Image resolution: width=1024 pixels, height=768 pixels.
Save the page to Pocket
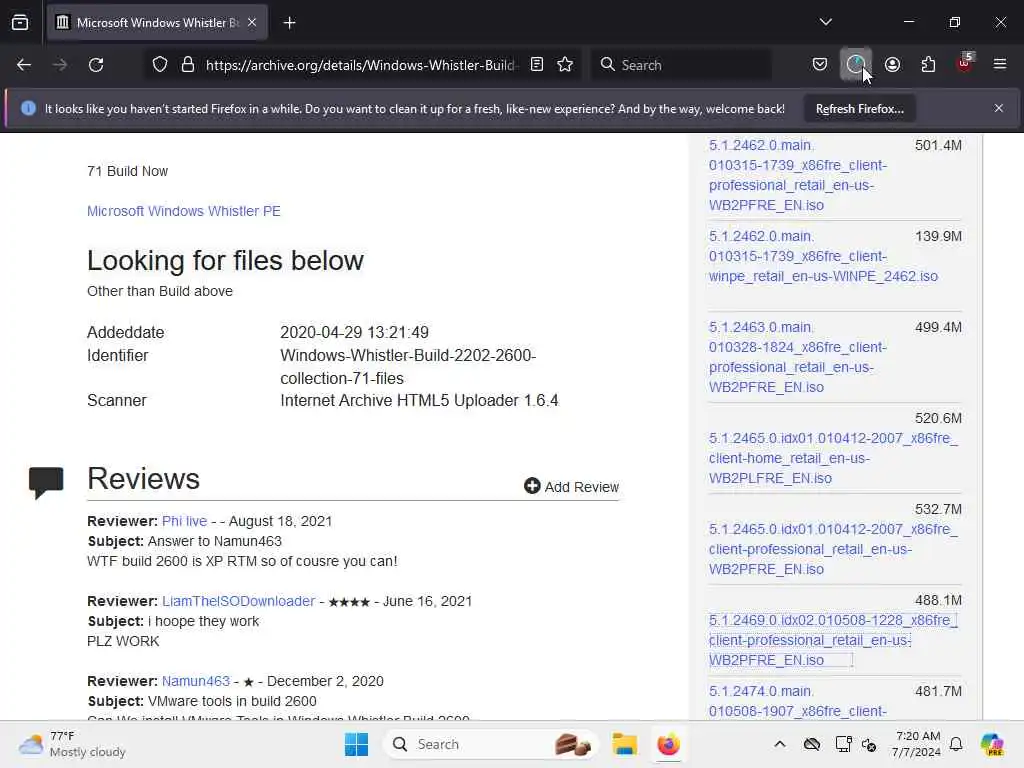pos(820,65)
